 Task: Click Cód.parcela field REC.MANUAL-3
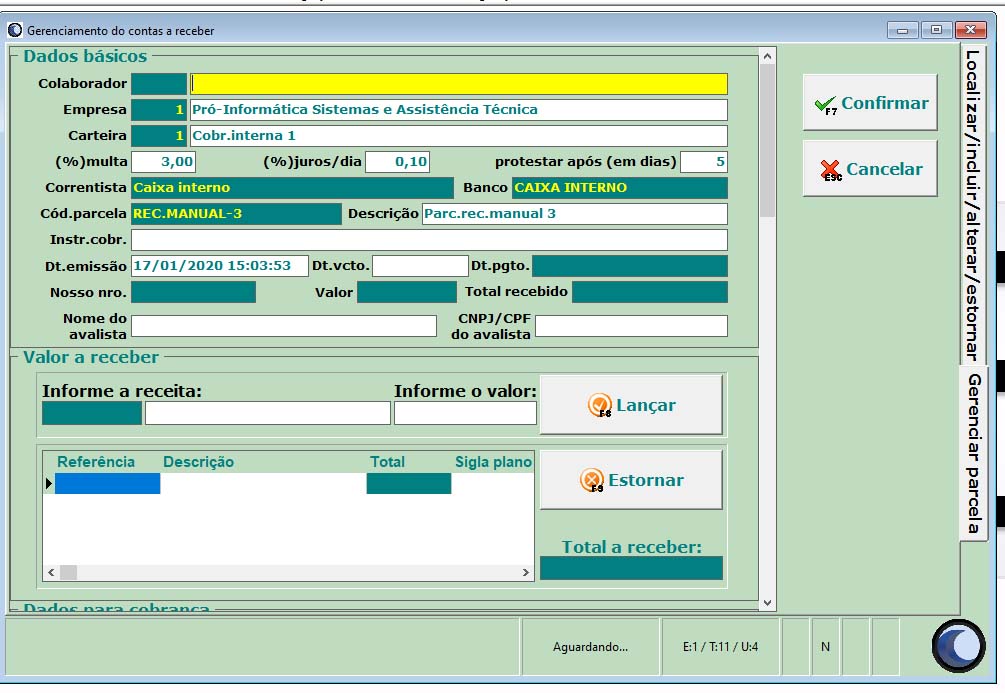[x=237, y=214]
